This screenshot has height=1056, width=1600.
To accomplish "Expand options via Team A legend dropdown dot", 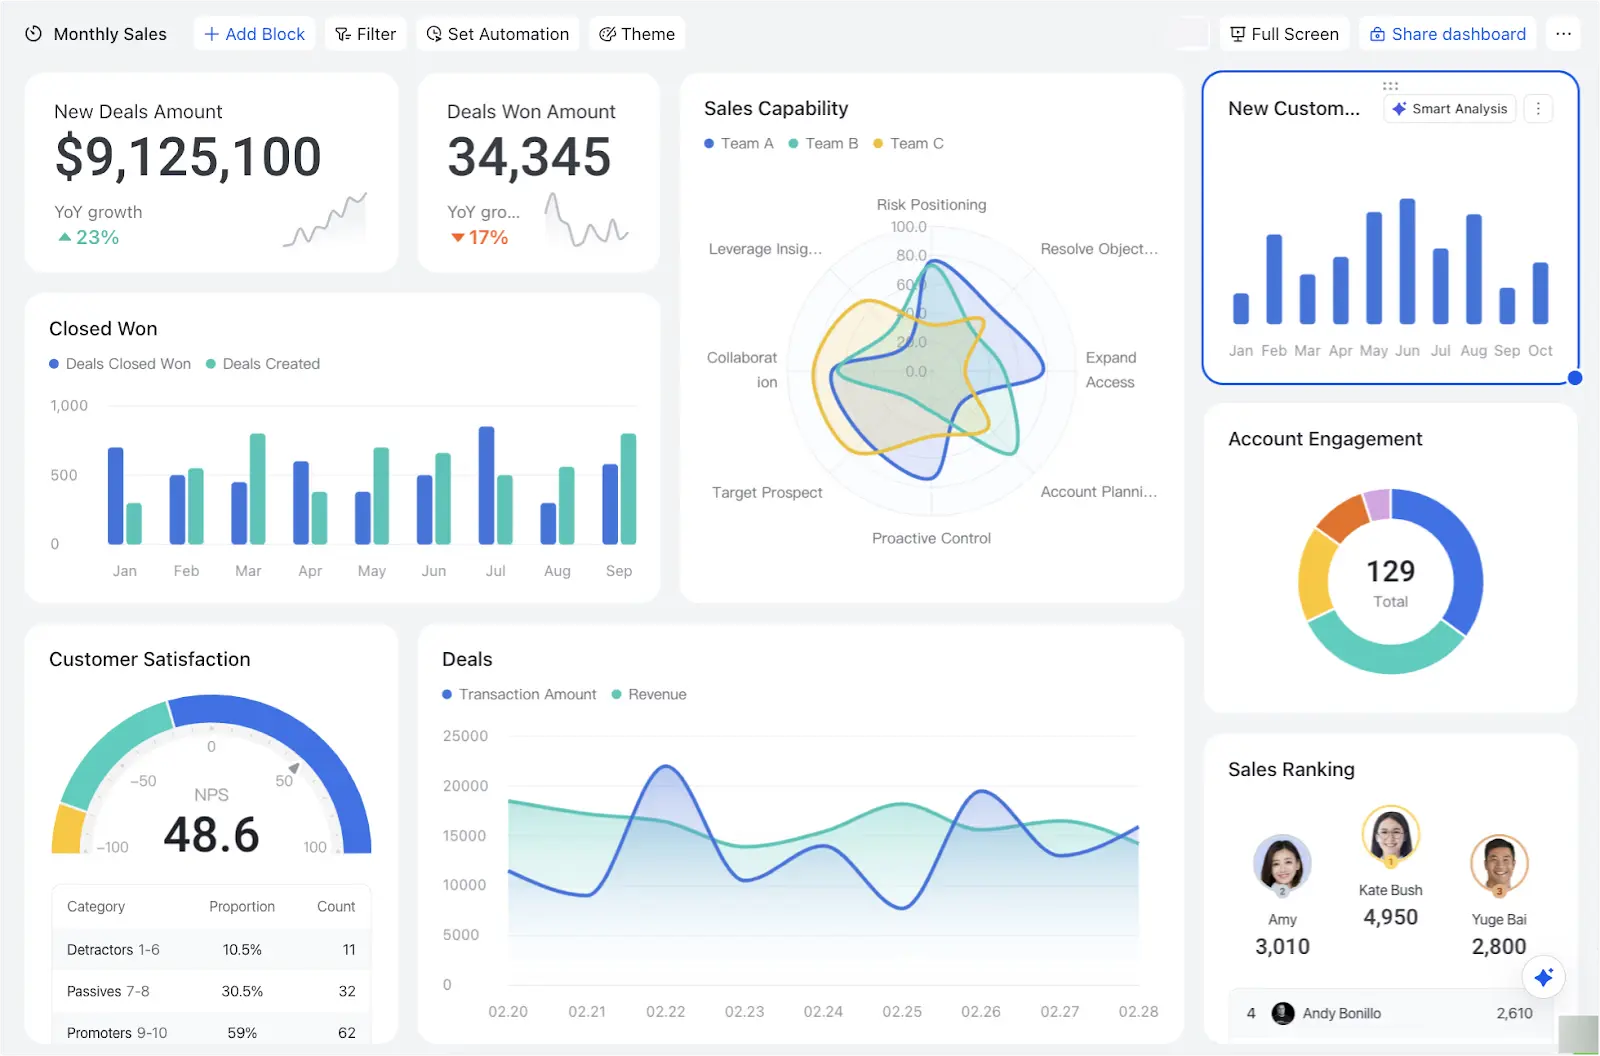I will 707,143.
